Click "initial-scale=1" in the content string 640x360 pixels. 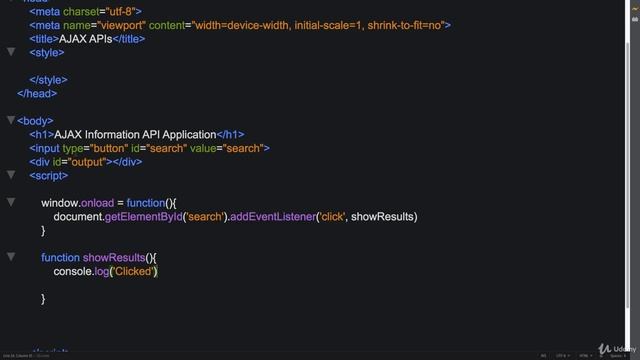(328, 25)
